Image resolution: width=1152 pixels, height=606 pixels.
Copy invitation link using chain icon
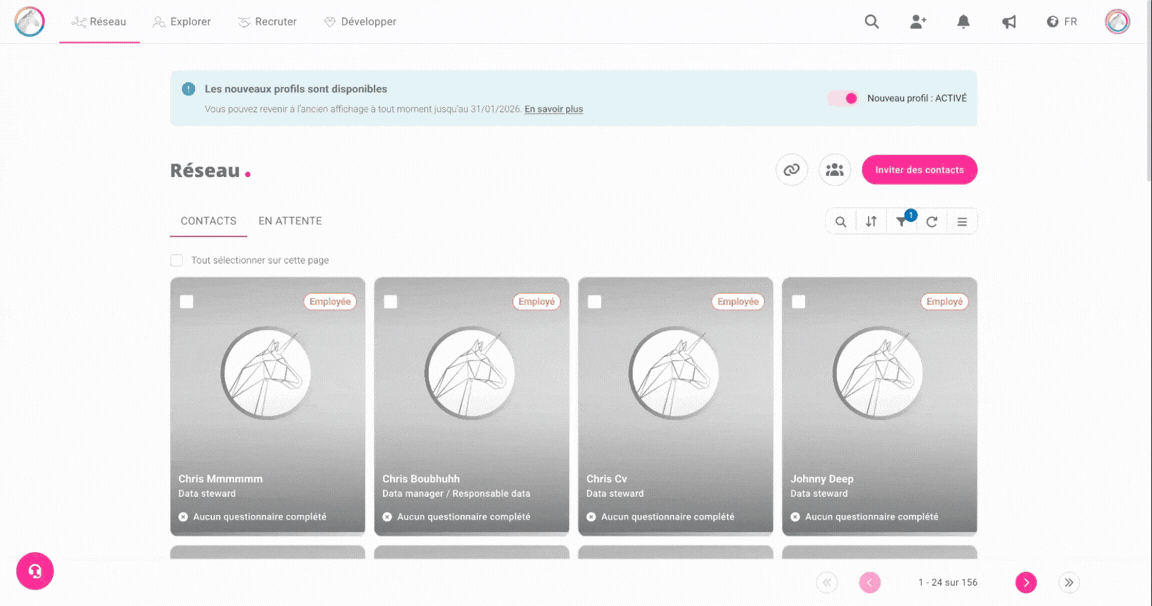792,170
